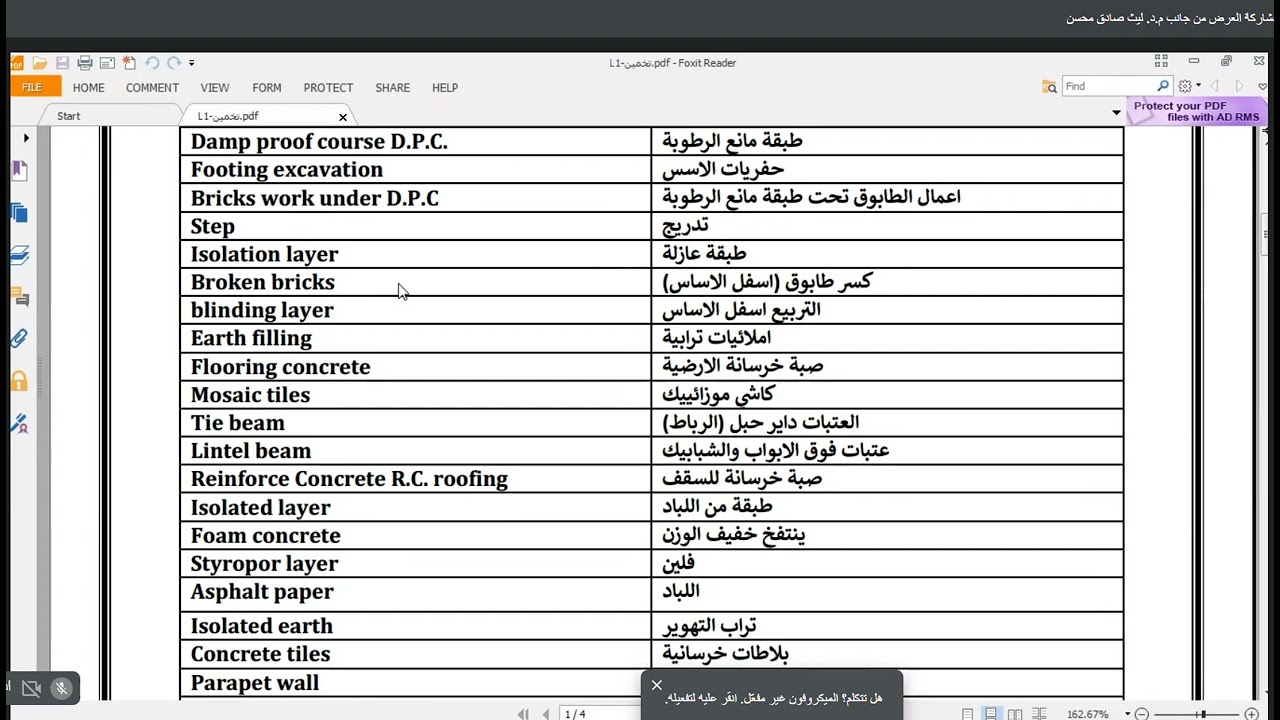
Task: Unmute the microphone in the meeting overlay
Action: click(x=62, y=688)
